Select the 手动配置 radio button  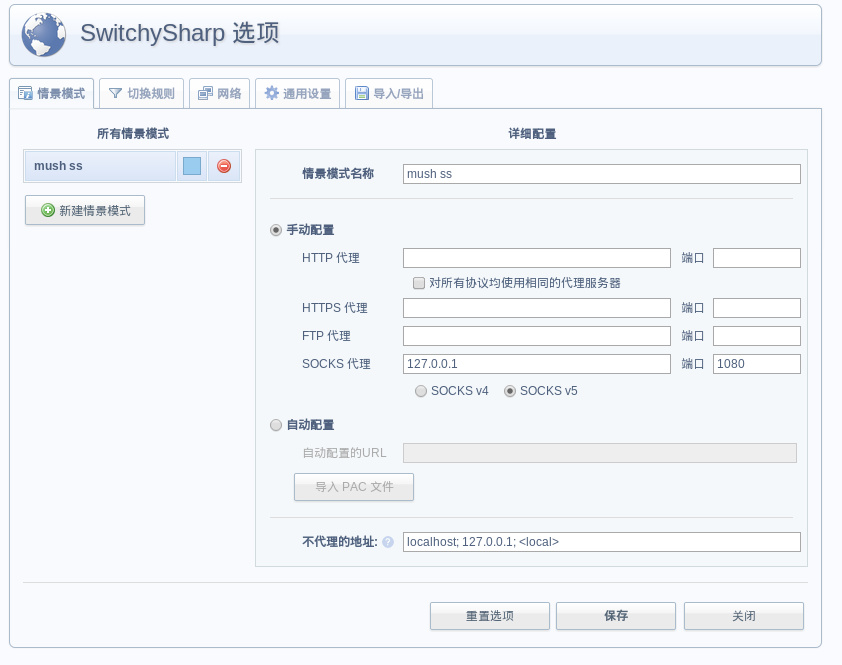coord(275,230)
